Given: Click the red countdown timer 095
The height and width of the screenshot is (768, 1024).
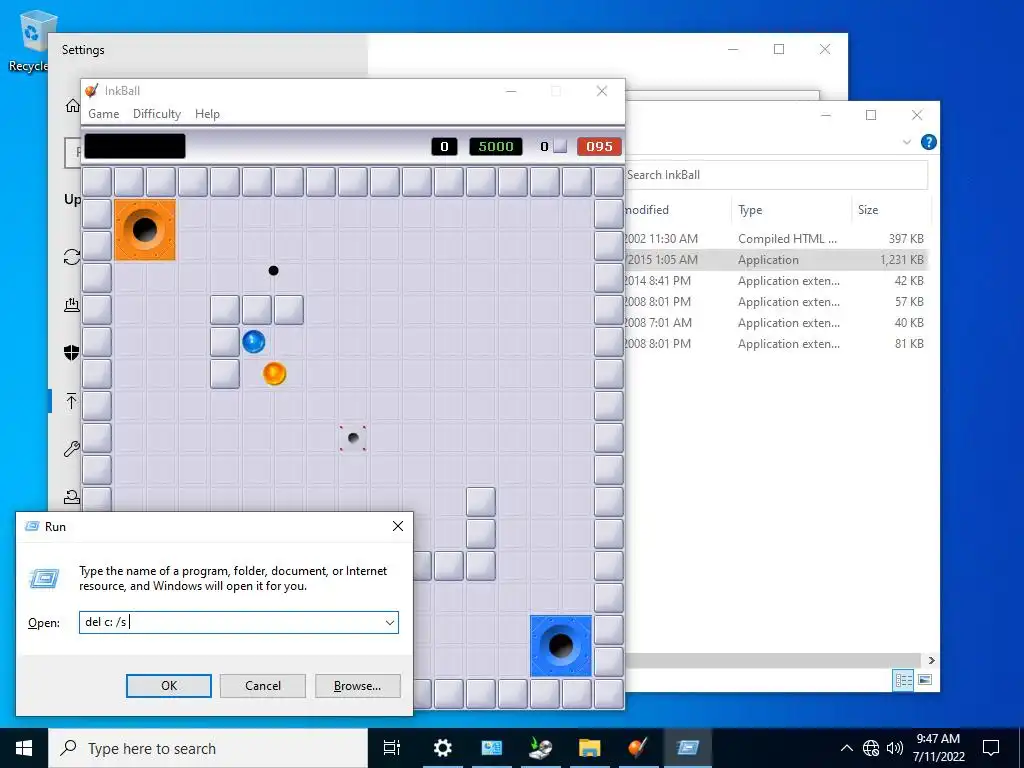Looking at the screenshot, I should point(599,146).
